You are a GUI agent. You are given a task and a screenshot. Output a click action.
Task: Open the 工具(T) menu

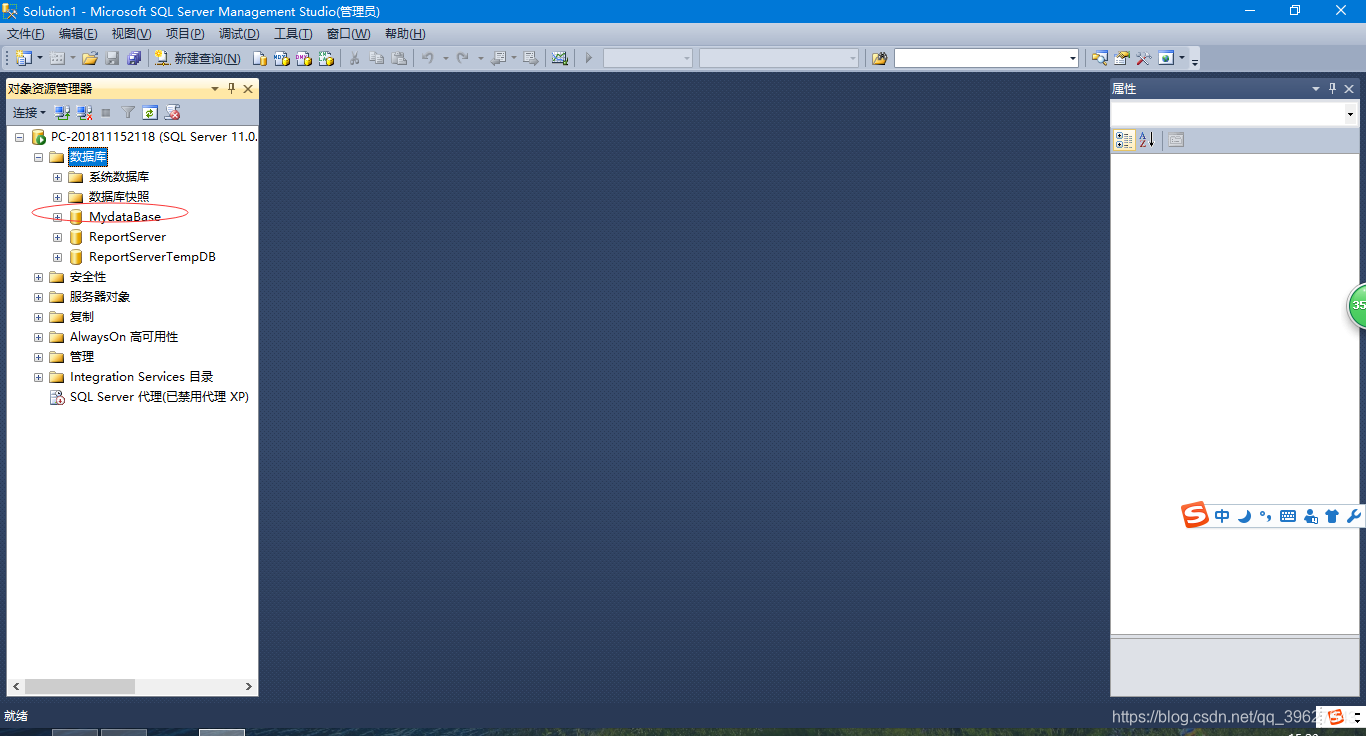[x=293, y=34]
